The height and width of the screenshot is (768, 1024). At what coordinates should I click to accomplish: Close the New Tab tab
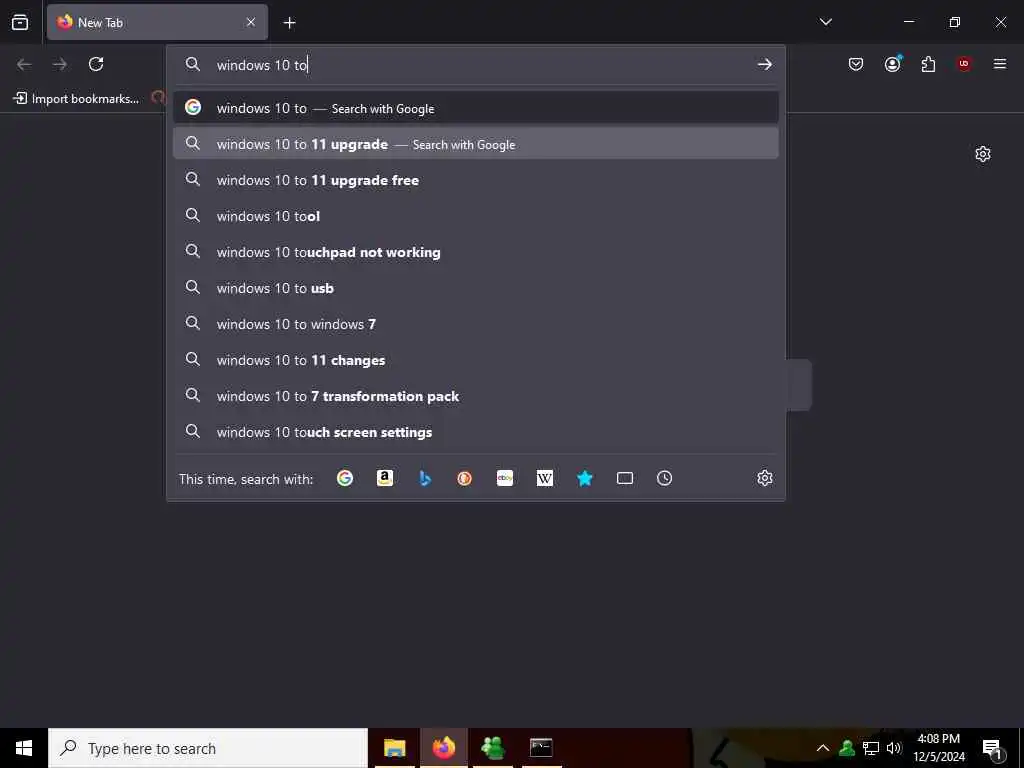(x=251, y=22)
